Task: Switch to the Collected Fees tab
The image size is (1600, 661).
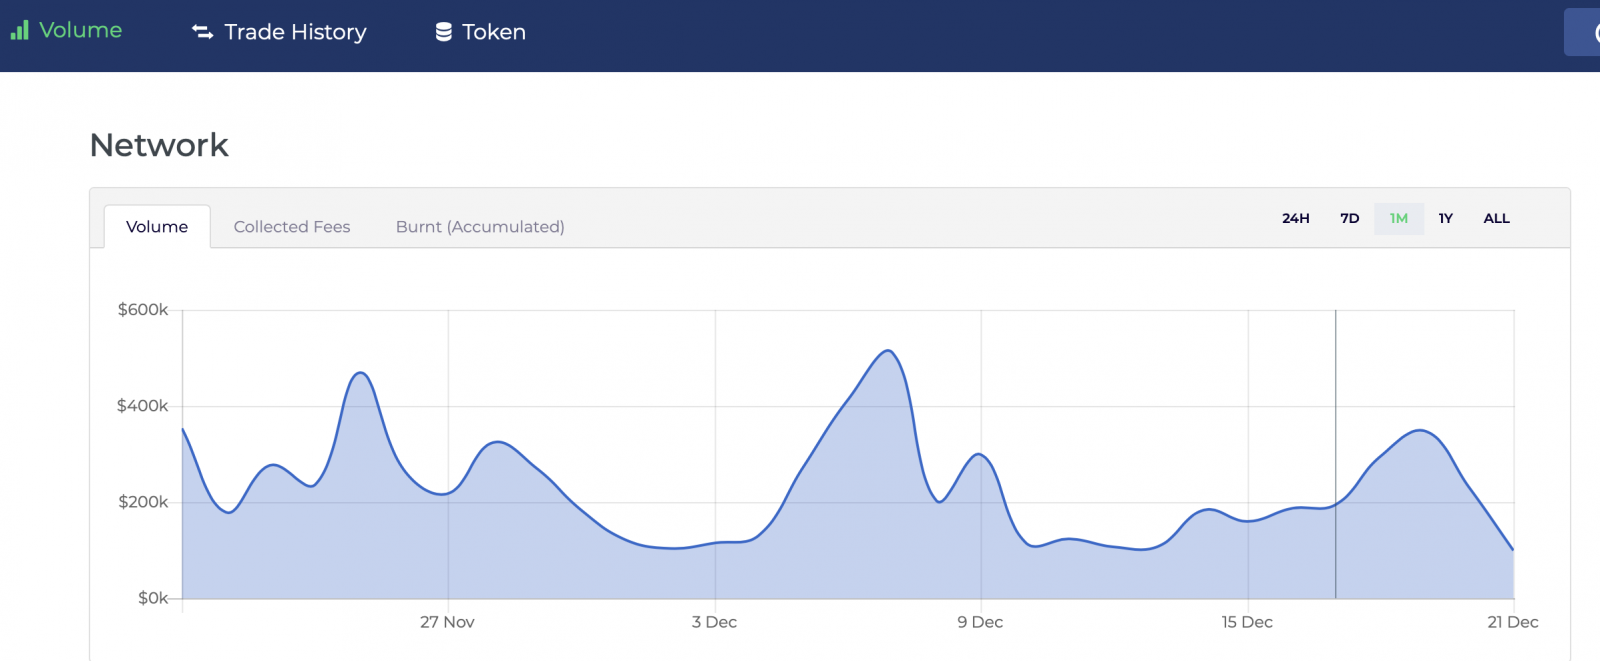Action: click(292, 227)
